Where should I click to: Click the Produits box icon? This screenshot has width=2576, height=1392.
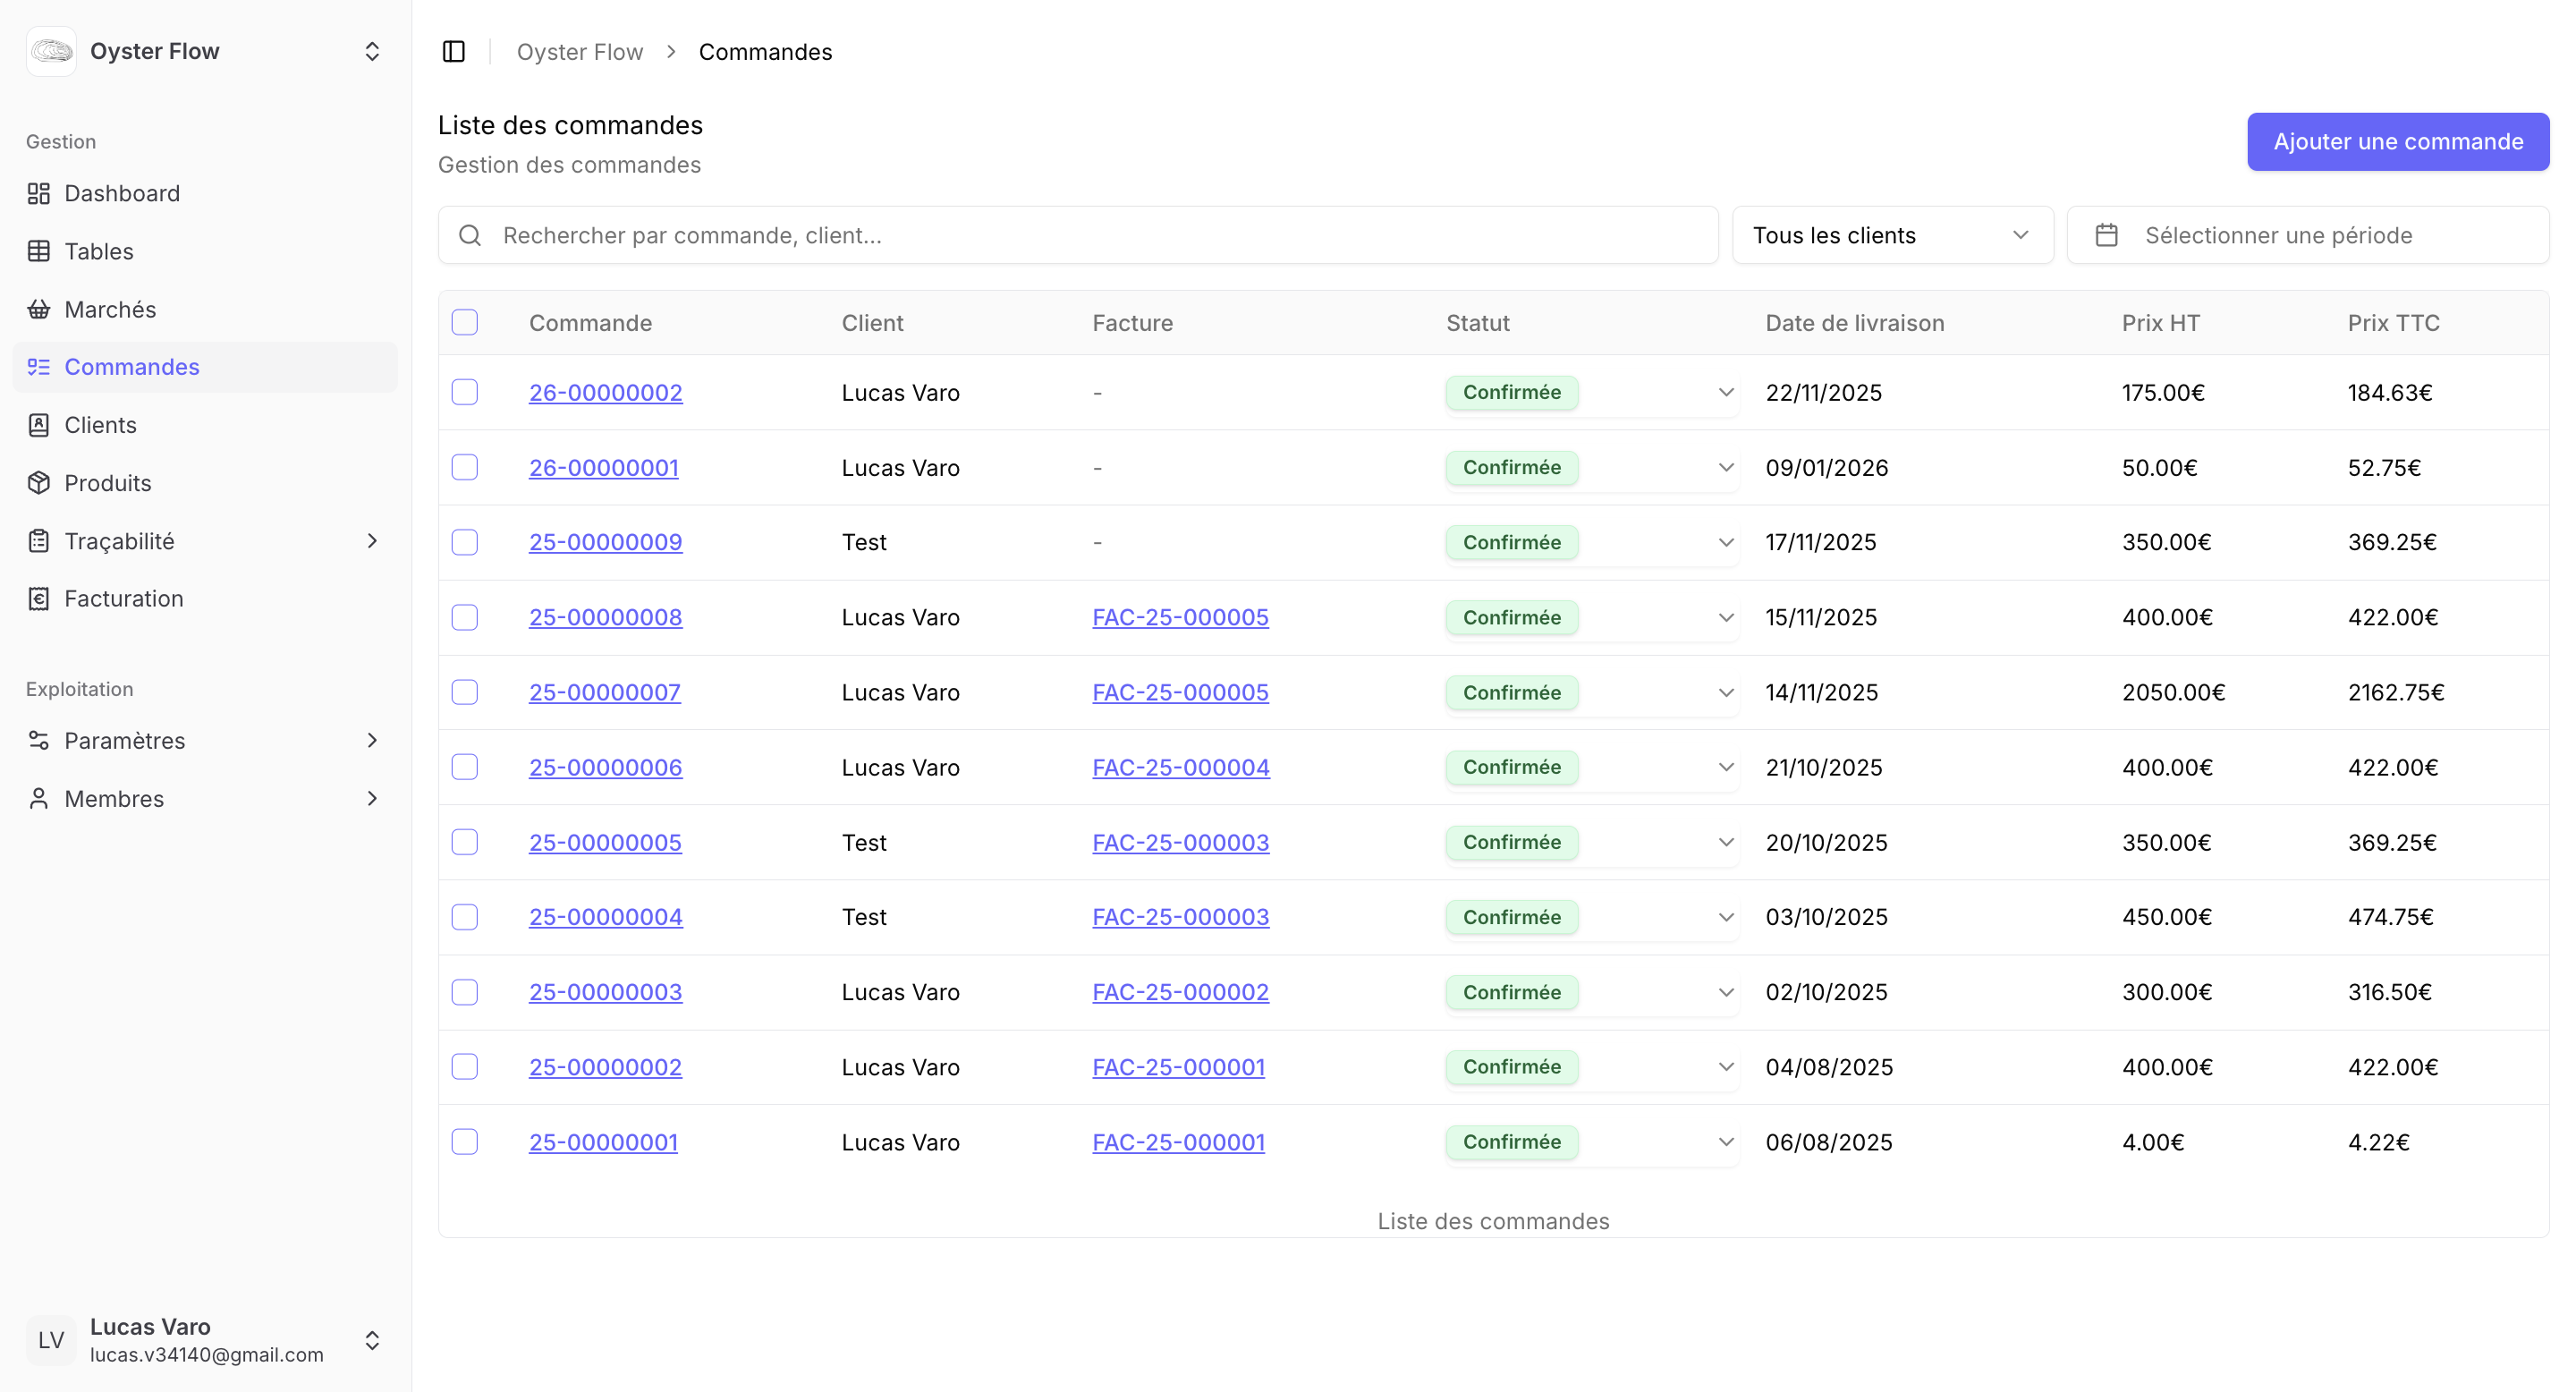click(x=39, y=483)
